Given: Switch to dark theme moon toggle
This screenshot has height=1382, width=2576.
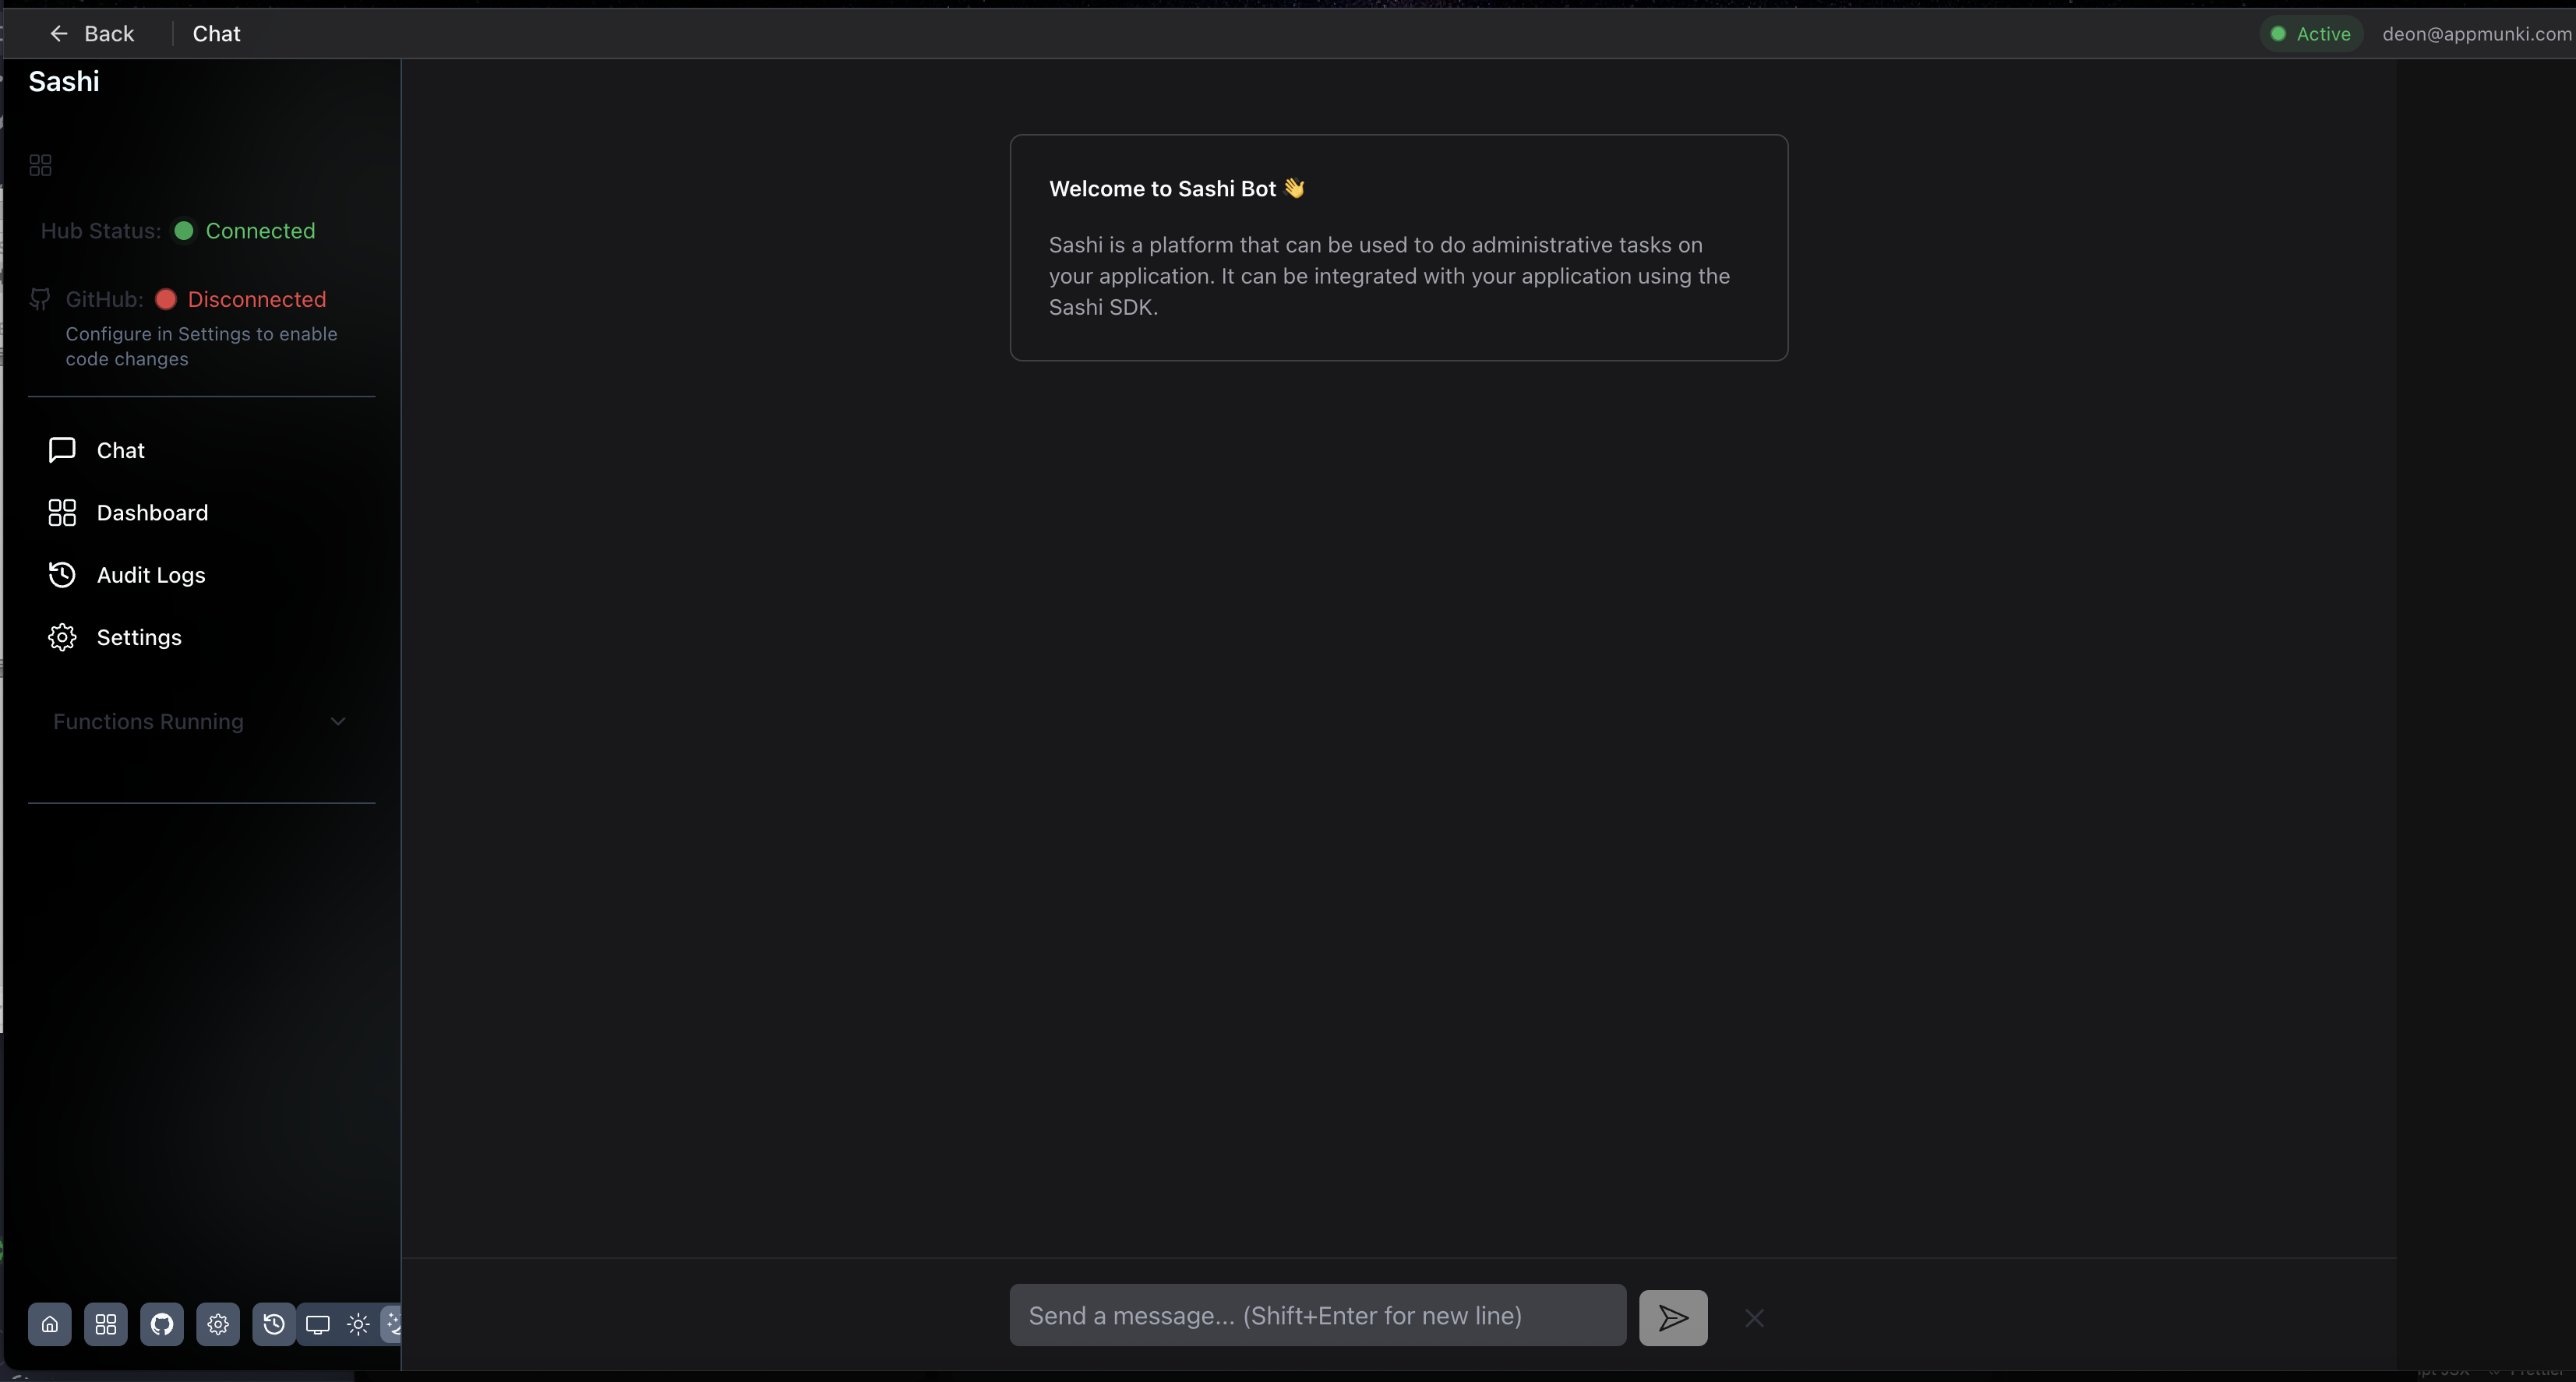Looking at the screenshot, I should point(393,1325).
